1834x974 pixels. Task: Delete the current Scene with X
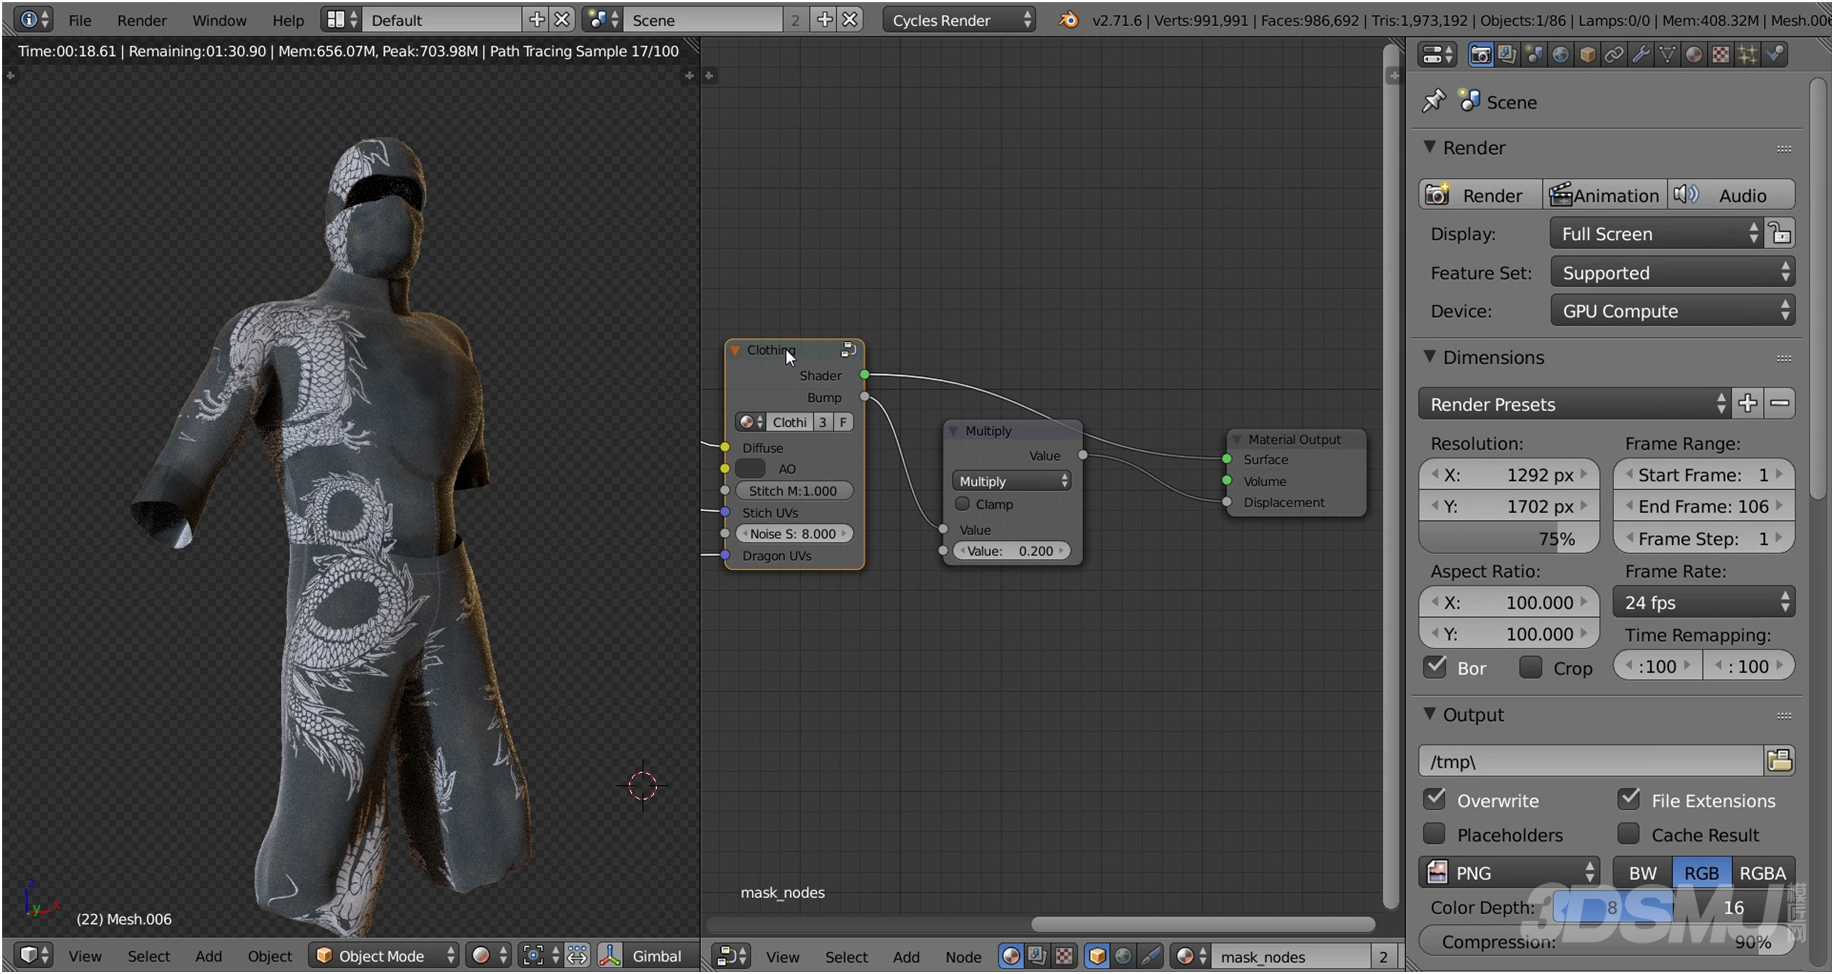click(x=849, y=20)
